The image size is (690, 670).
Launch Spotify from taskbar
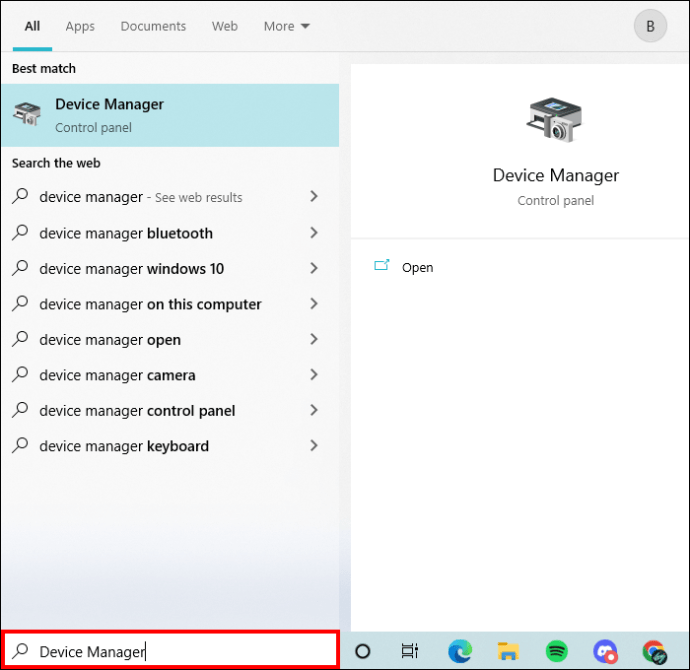pyautogui.click(x=557, y=651)
